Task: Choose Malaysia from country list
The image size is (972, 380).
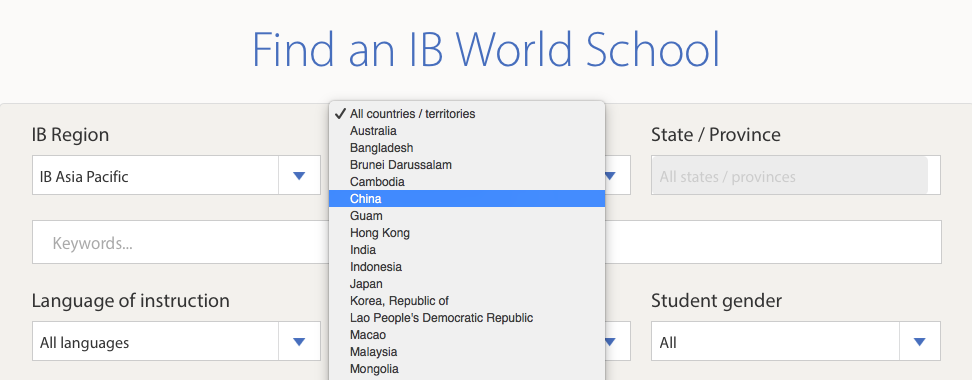Action: (x=467, y=351)
